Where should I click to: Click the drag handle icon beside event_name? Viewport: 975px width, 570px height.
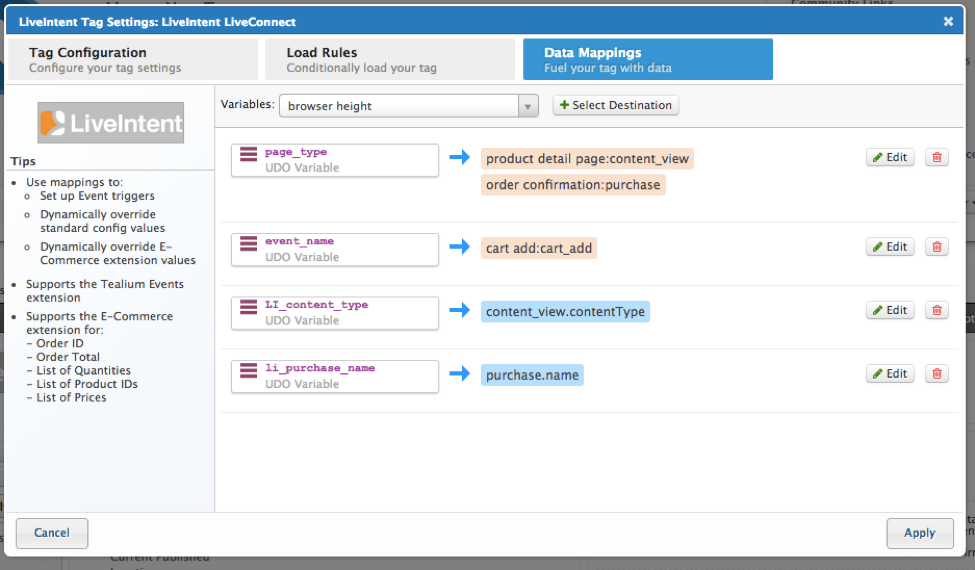pyautogui.click(x=249, y=248)
